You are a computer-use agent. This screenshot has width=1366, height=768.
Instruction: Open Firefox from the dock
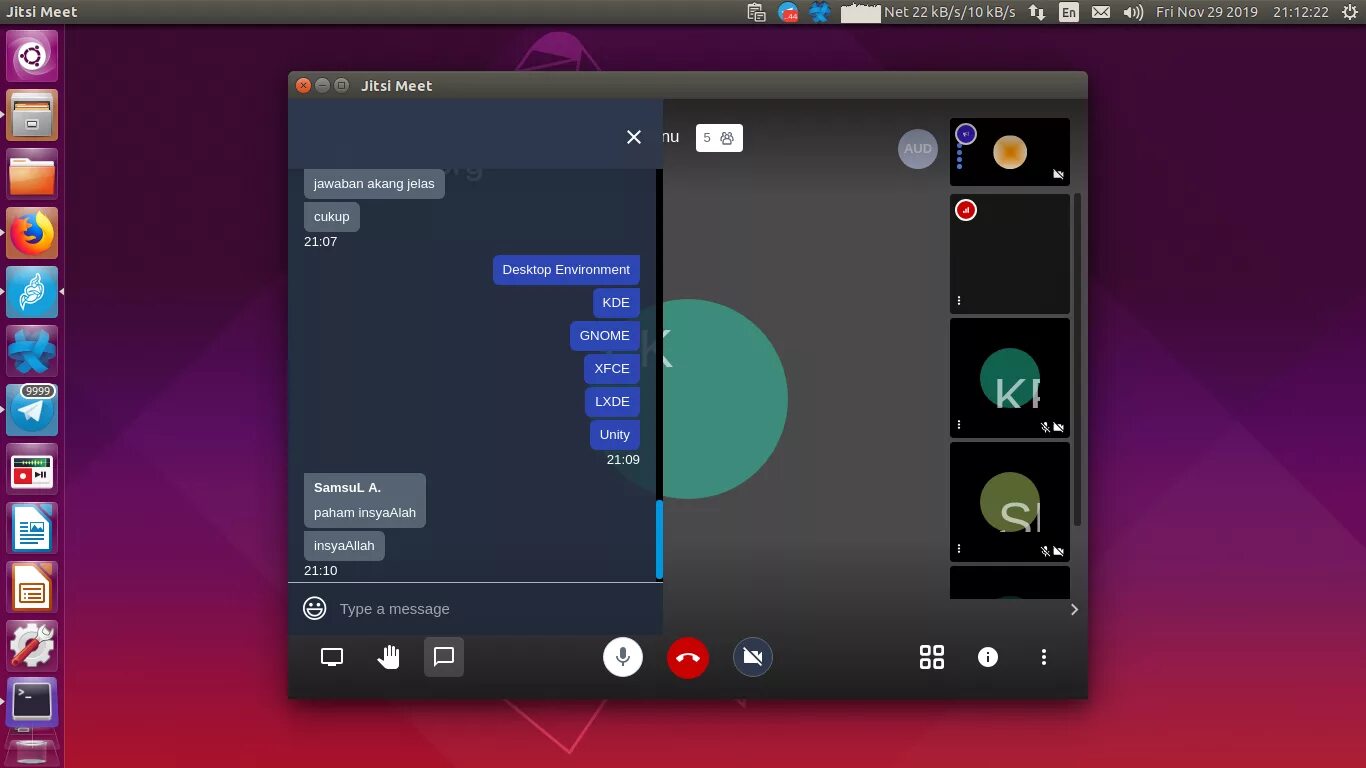coord(31,233)
